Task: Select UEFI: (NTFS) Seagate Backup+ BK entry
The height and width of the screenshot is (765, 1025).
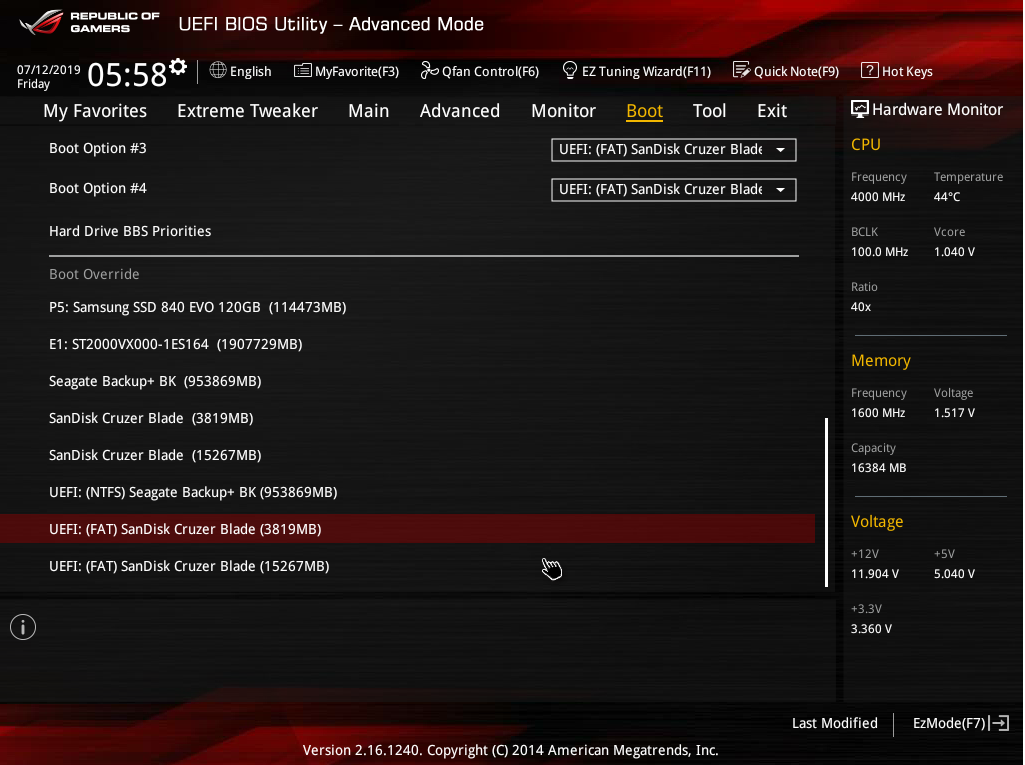Action: click(x=193, y=492)
